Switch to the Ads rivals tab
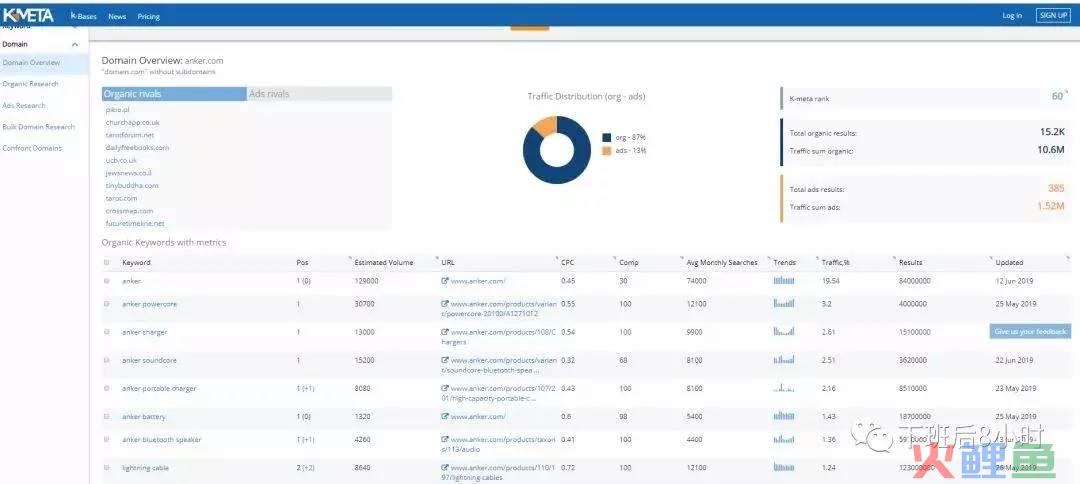This screenshot has height=484, width=1080. point(319,94)
